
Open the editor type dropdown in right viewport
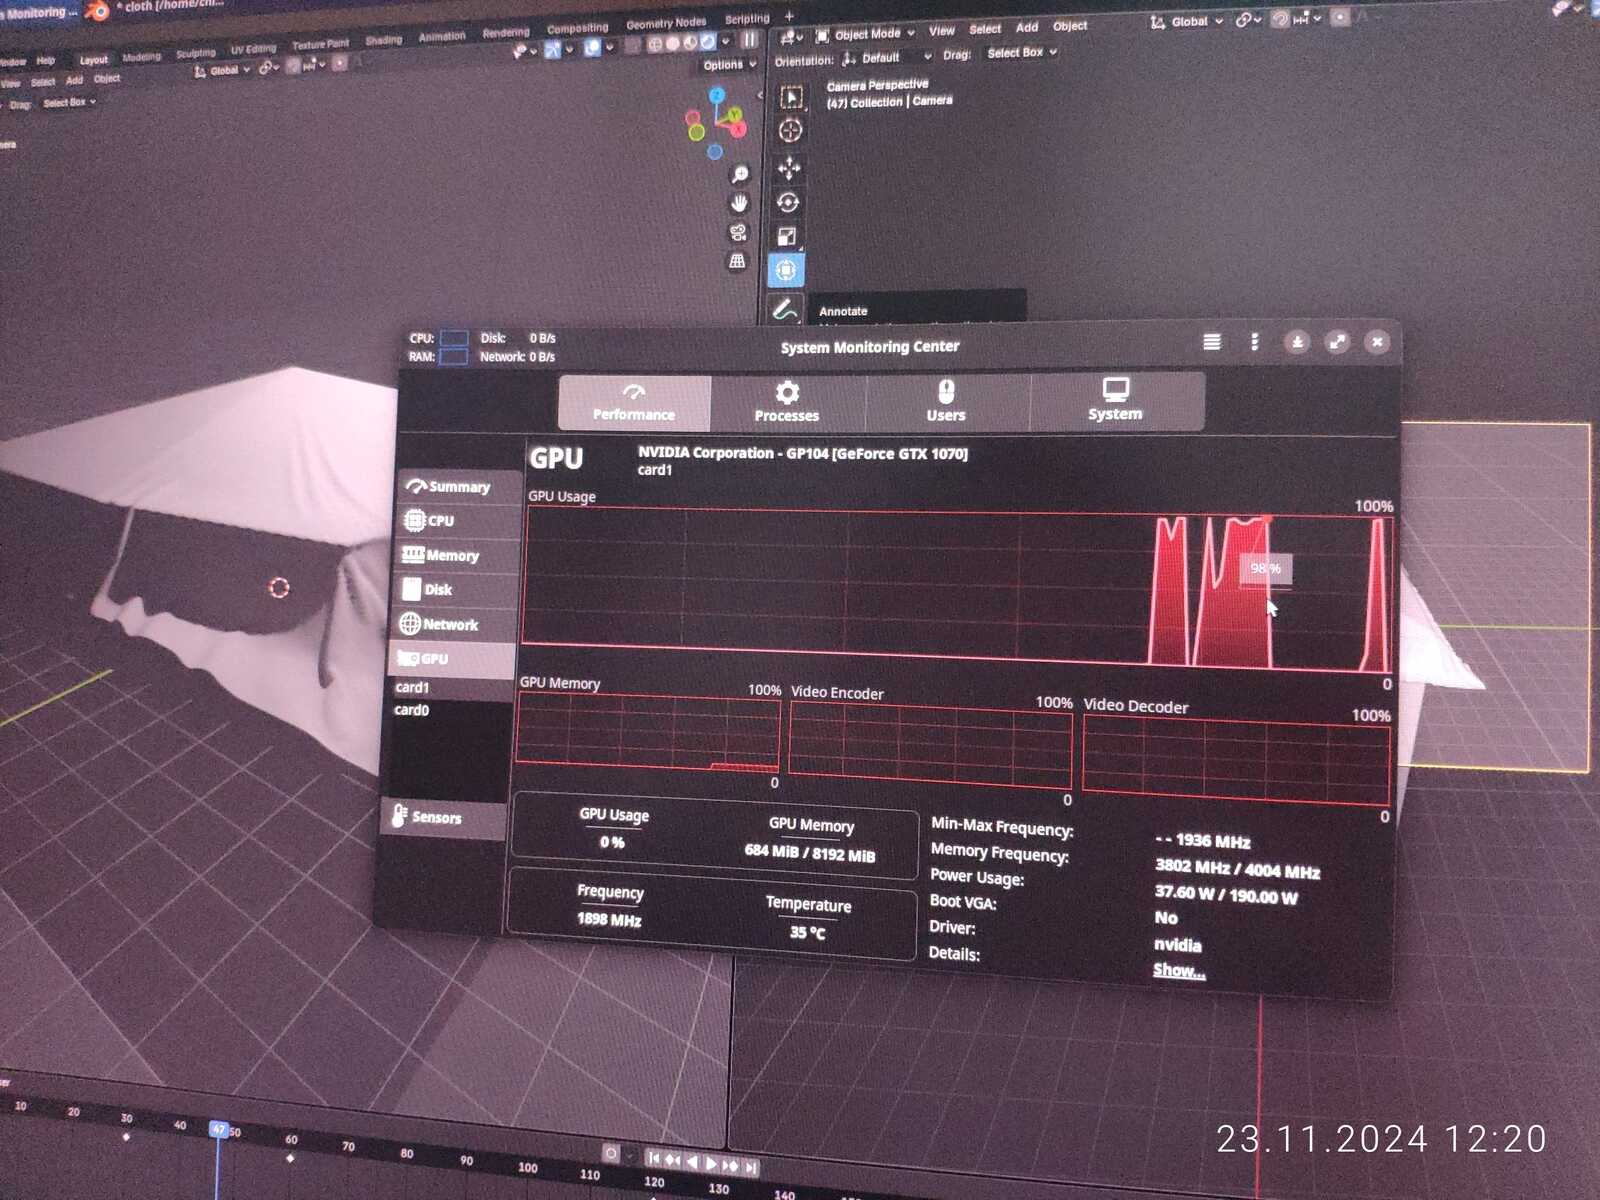click(790, 38)
